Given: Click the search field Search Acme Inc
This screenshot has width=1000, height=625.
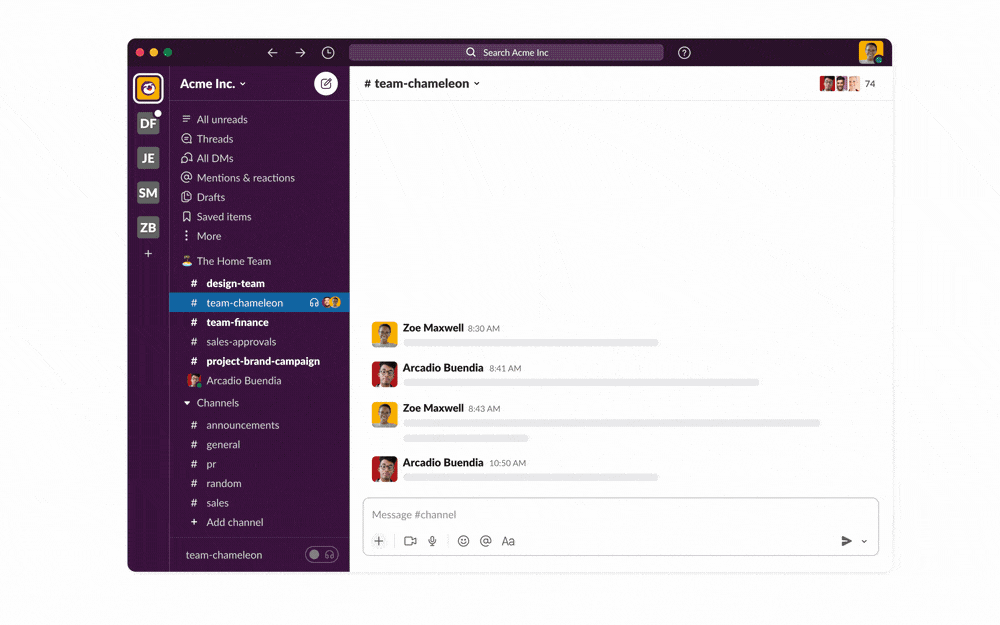Looking at the screenshot, I should click(506, 52).
